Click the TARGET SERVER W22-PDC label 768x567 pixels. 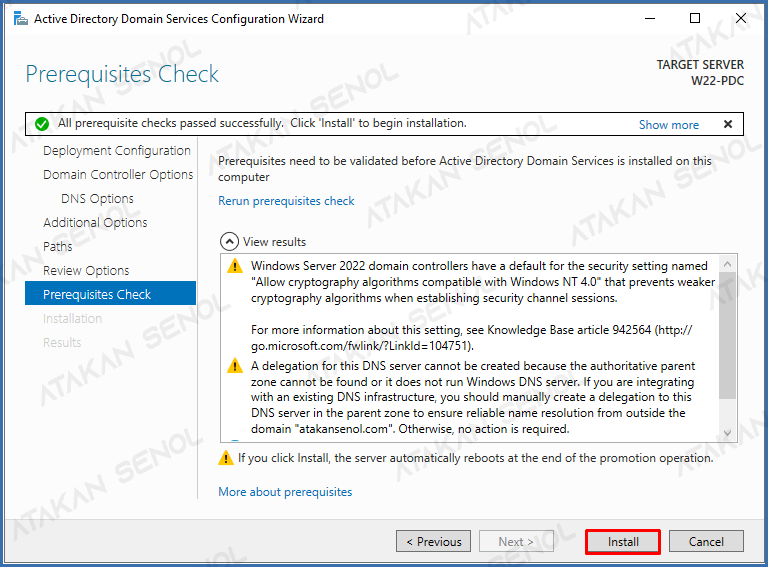(700, 73)
